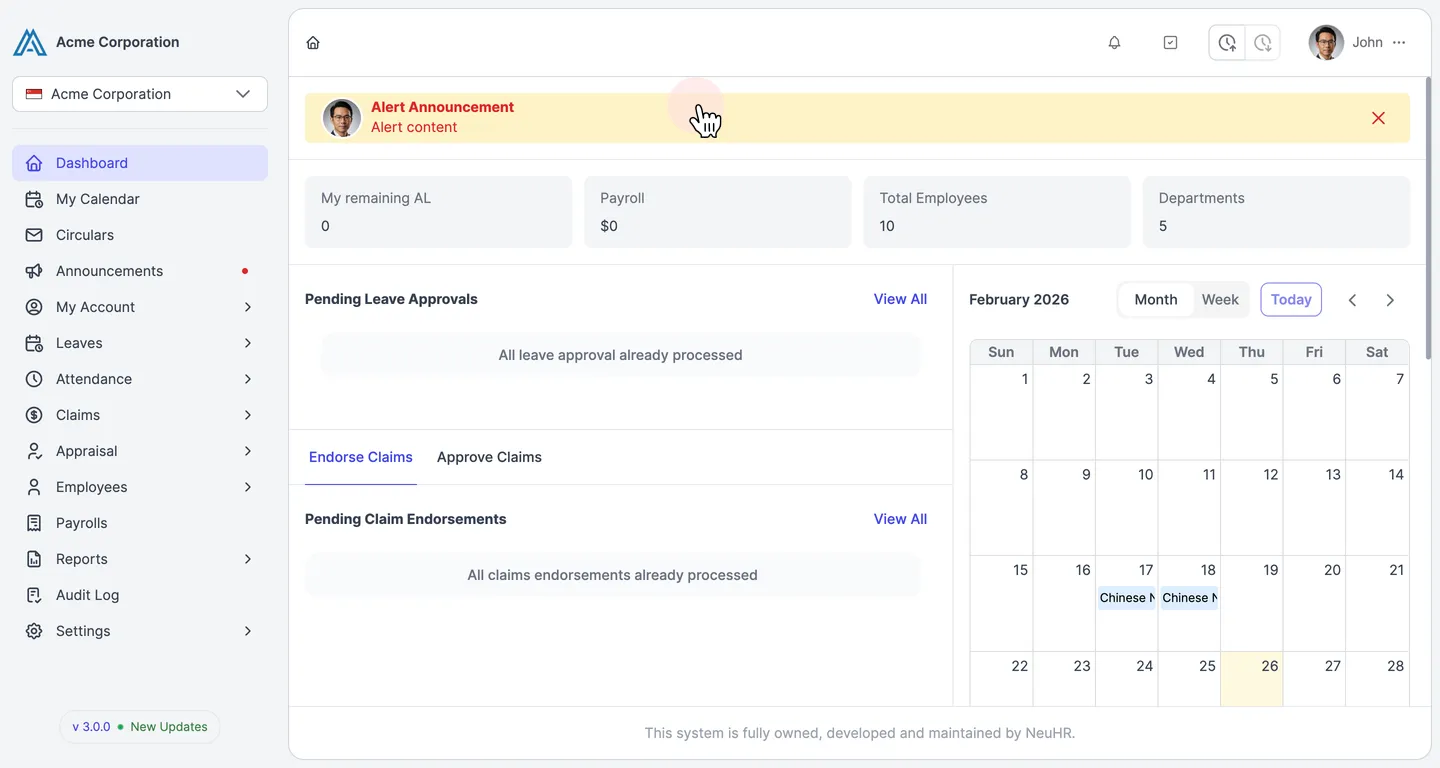Expand the Leaves submenu chevron
This screenshot has width=1440, height=768.
coord(248,343)
